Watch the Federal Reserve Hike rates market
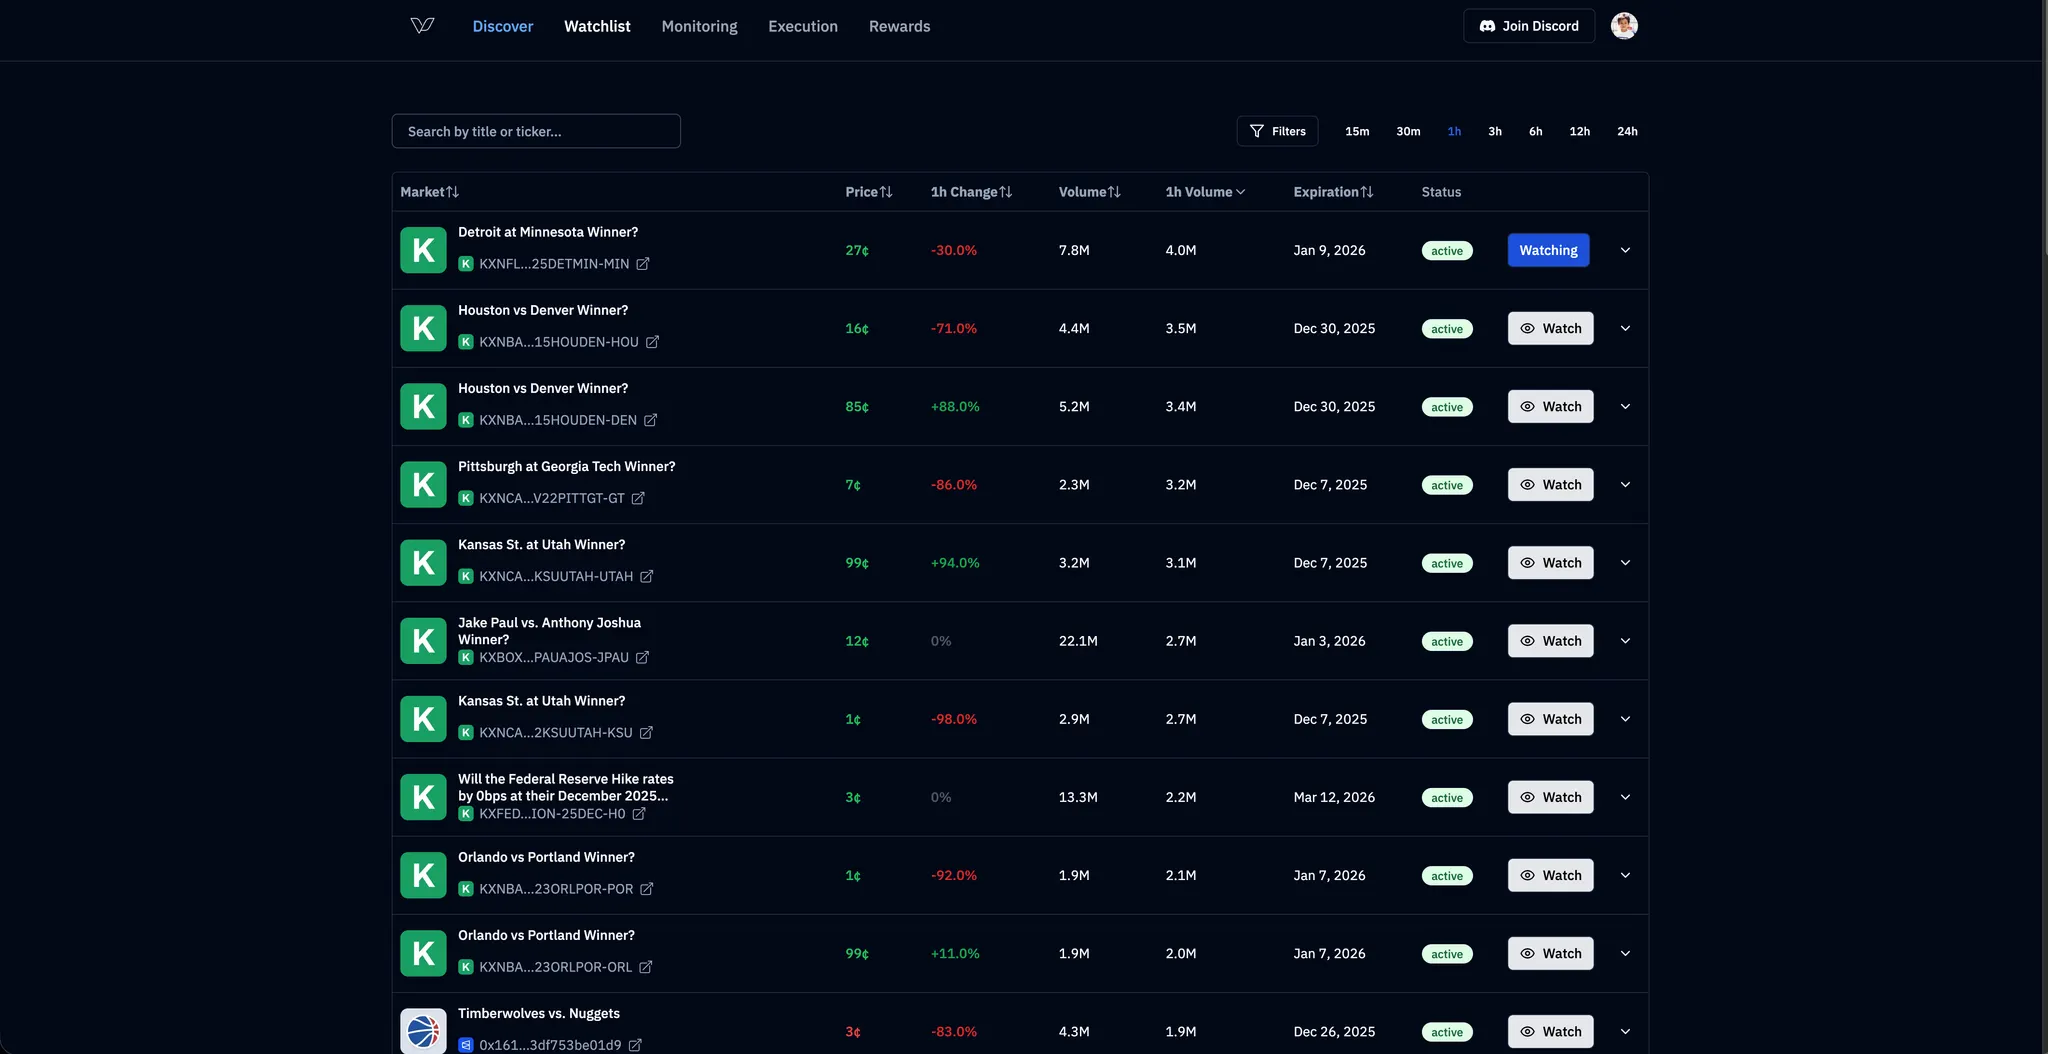Image resolution: width=2048 pixels, height=1054 pixels. click(1550, 797)
